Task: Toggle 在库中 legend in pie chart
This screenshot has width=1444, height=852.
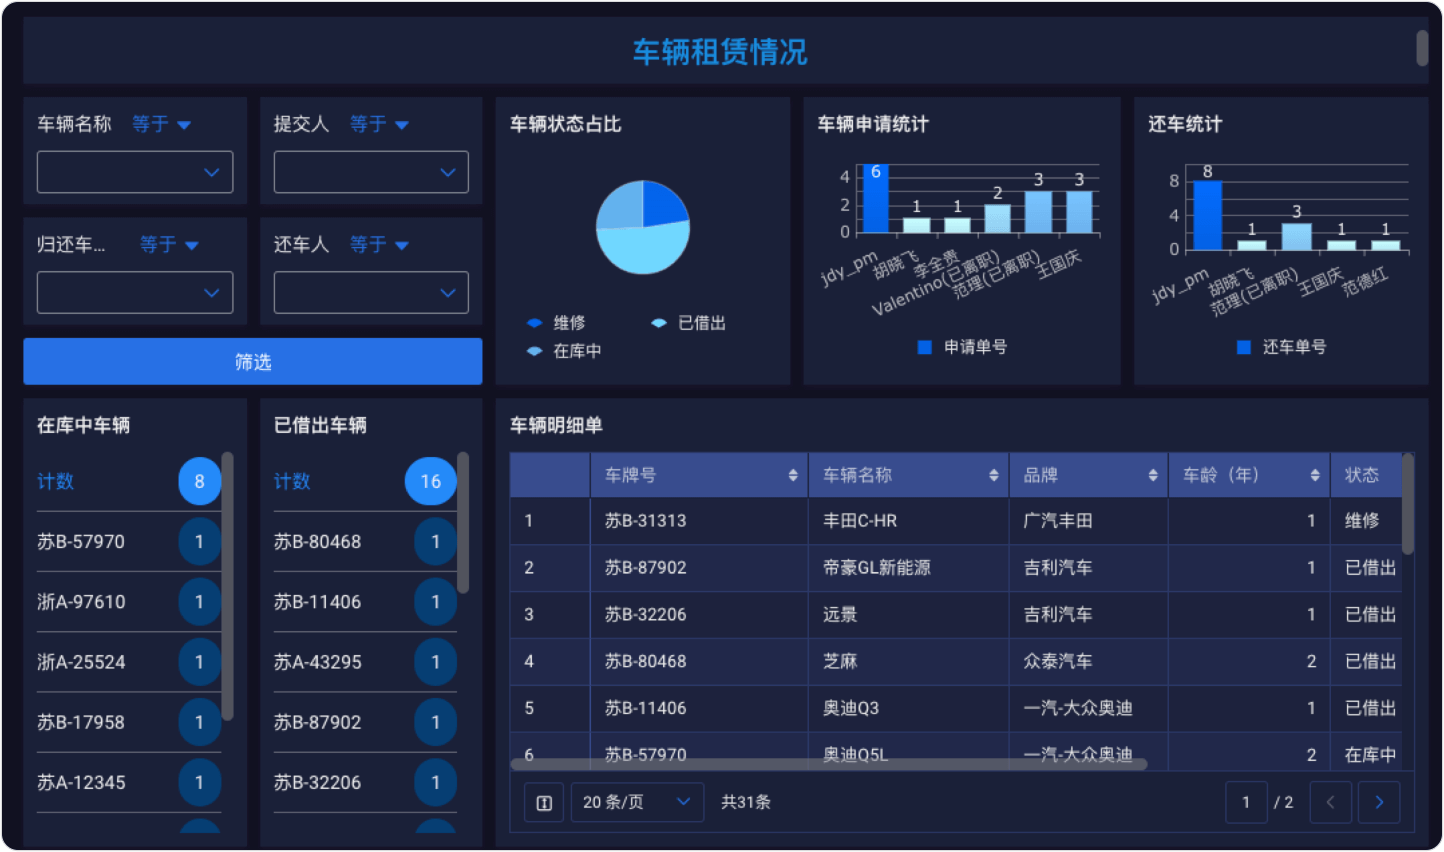Action: coord(535,351)
